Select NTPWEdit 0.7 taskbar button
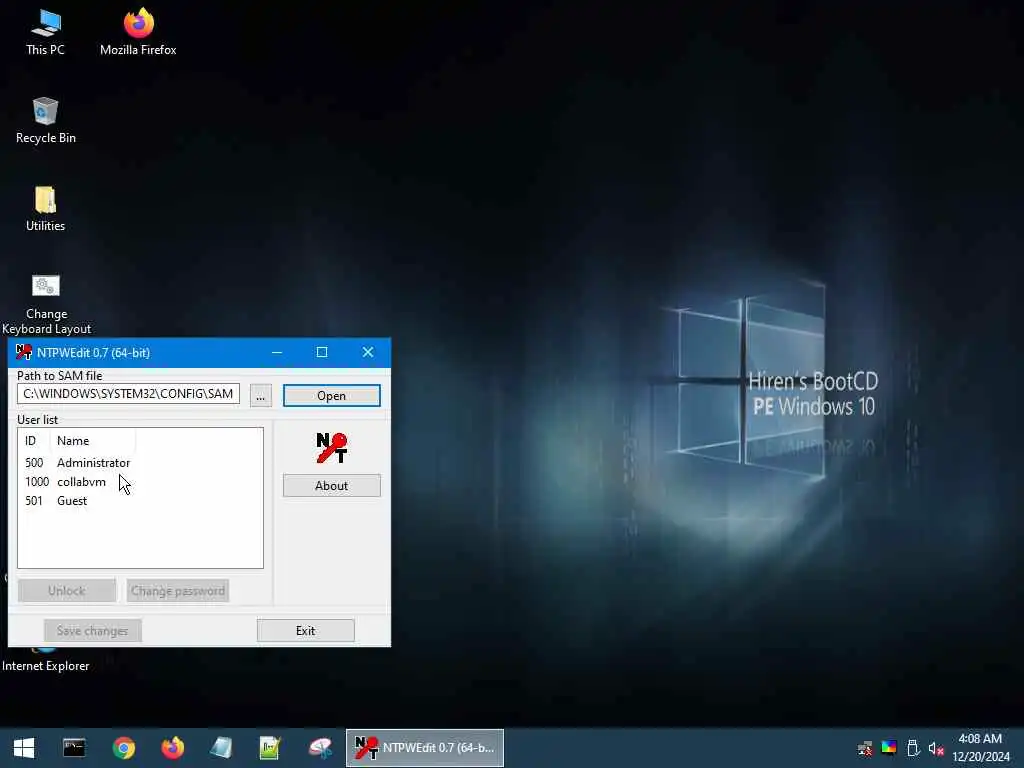The image size is (1024, 768). 424,748
